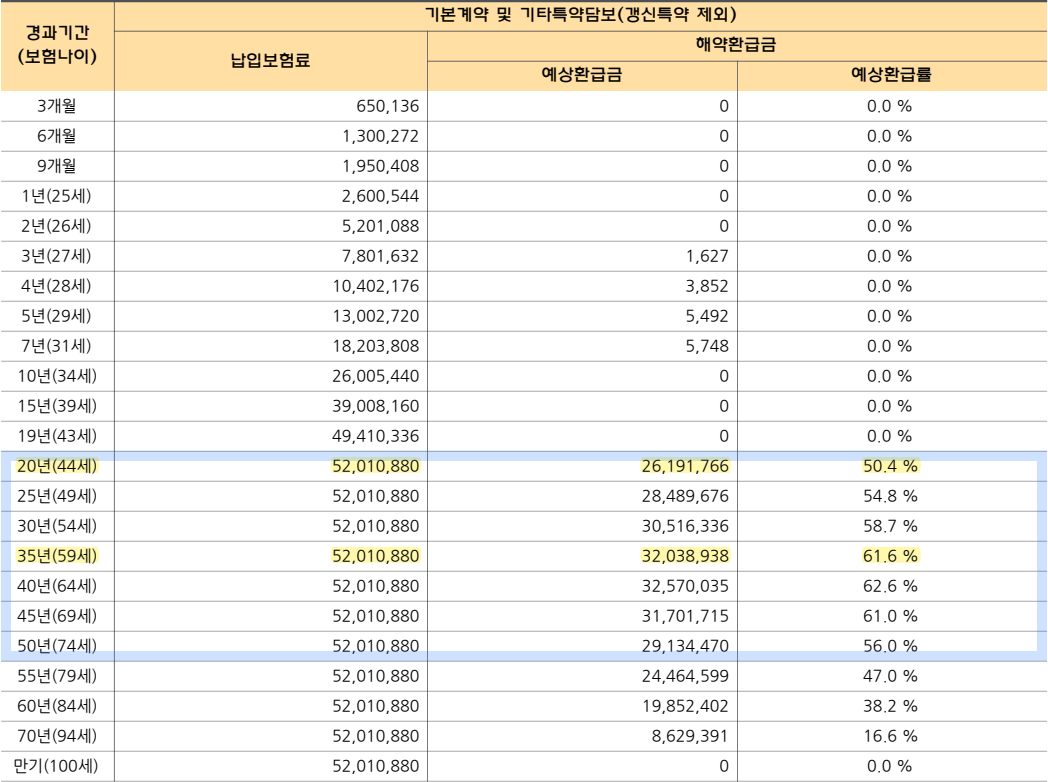
Task: Select the 40년(64세) row label
Action: [x=57, y=587]
